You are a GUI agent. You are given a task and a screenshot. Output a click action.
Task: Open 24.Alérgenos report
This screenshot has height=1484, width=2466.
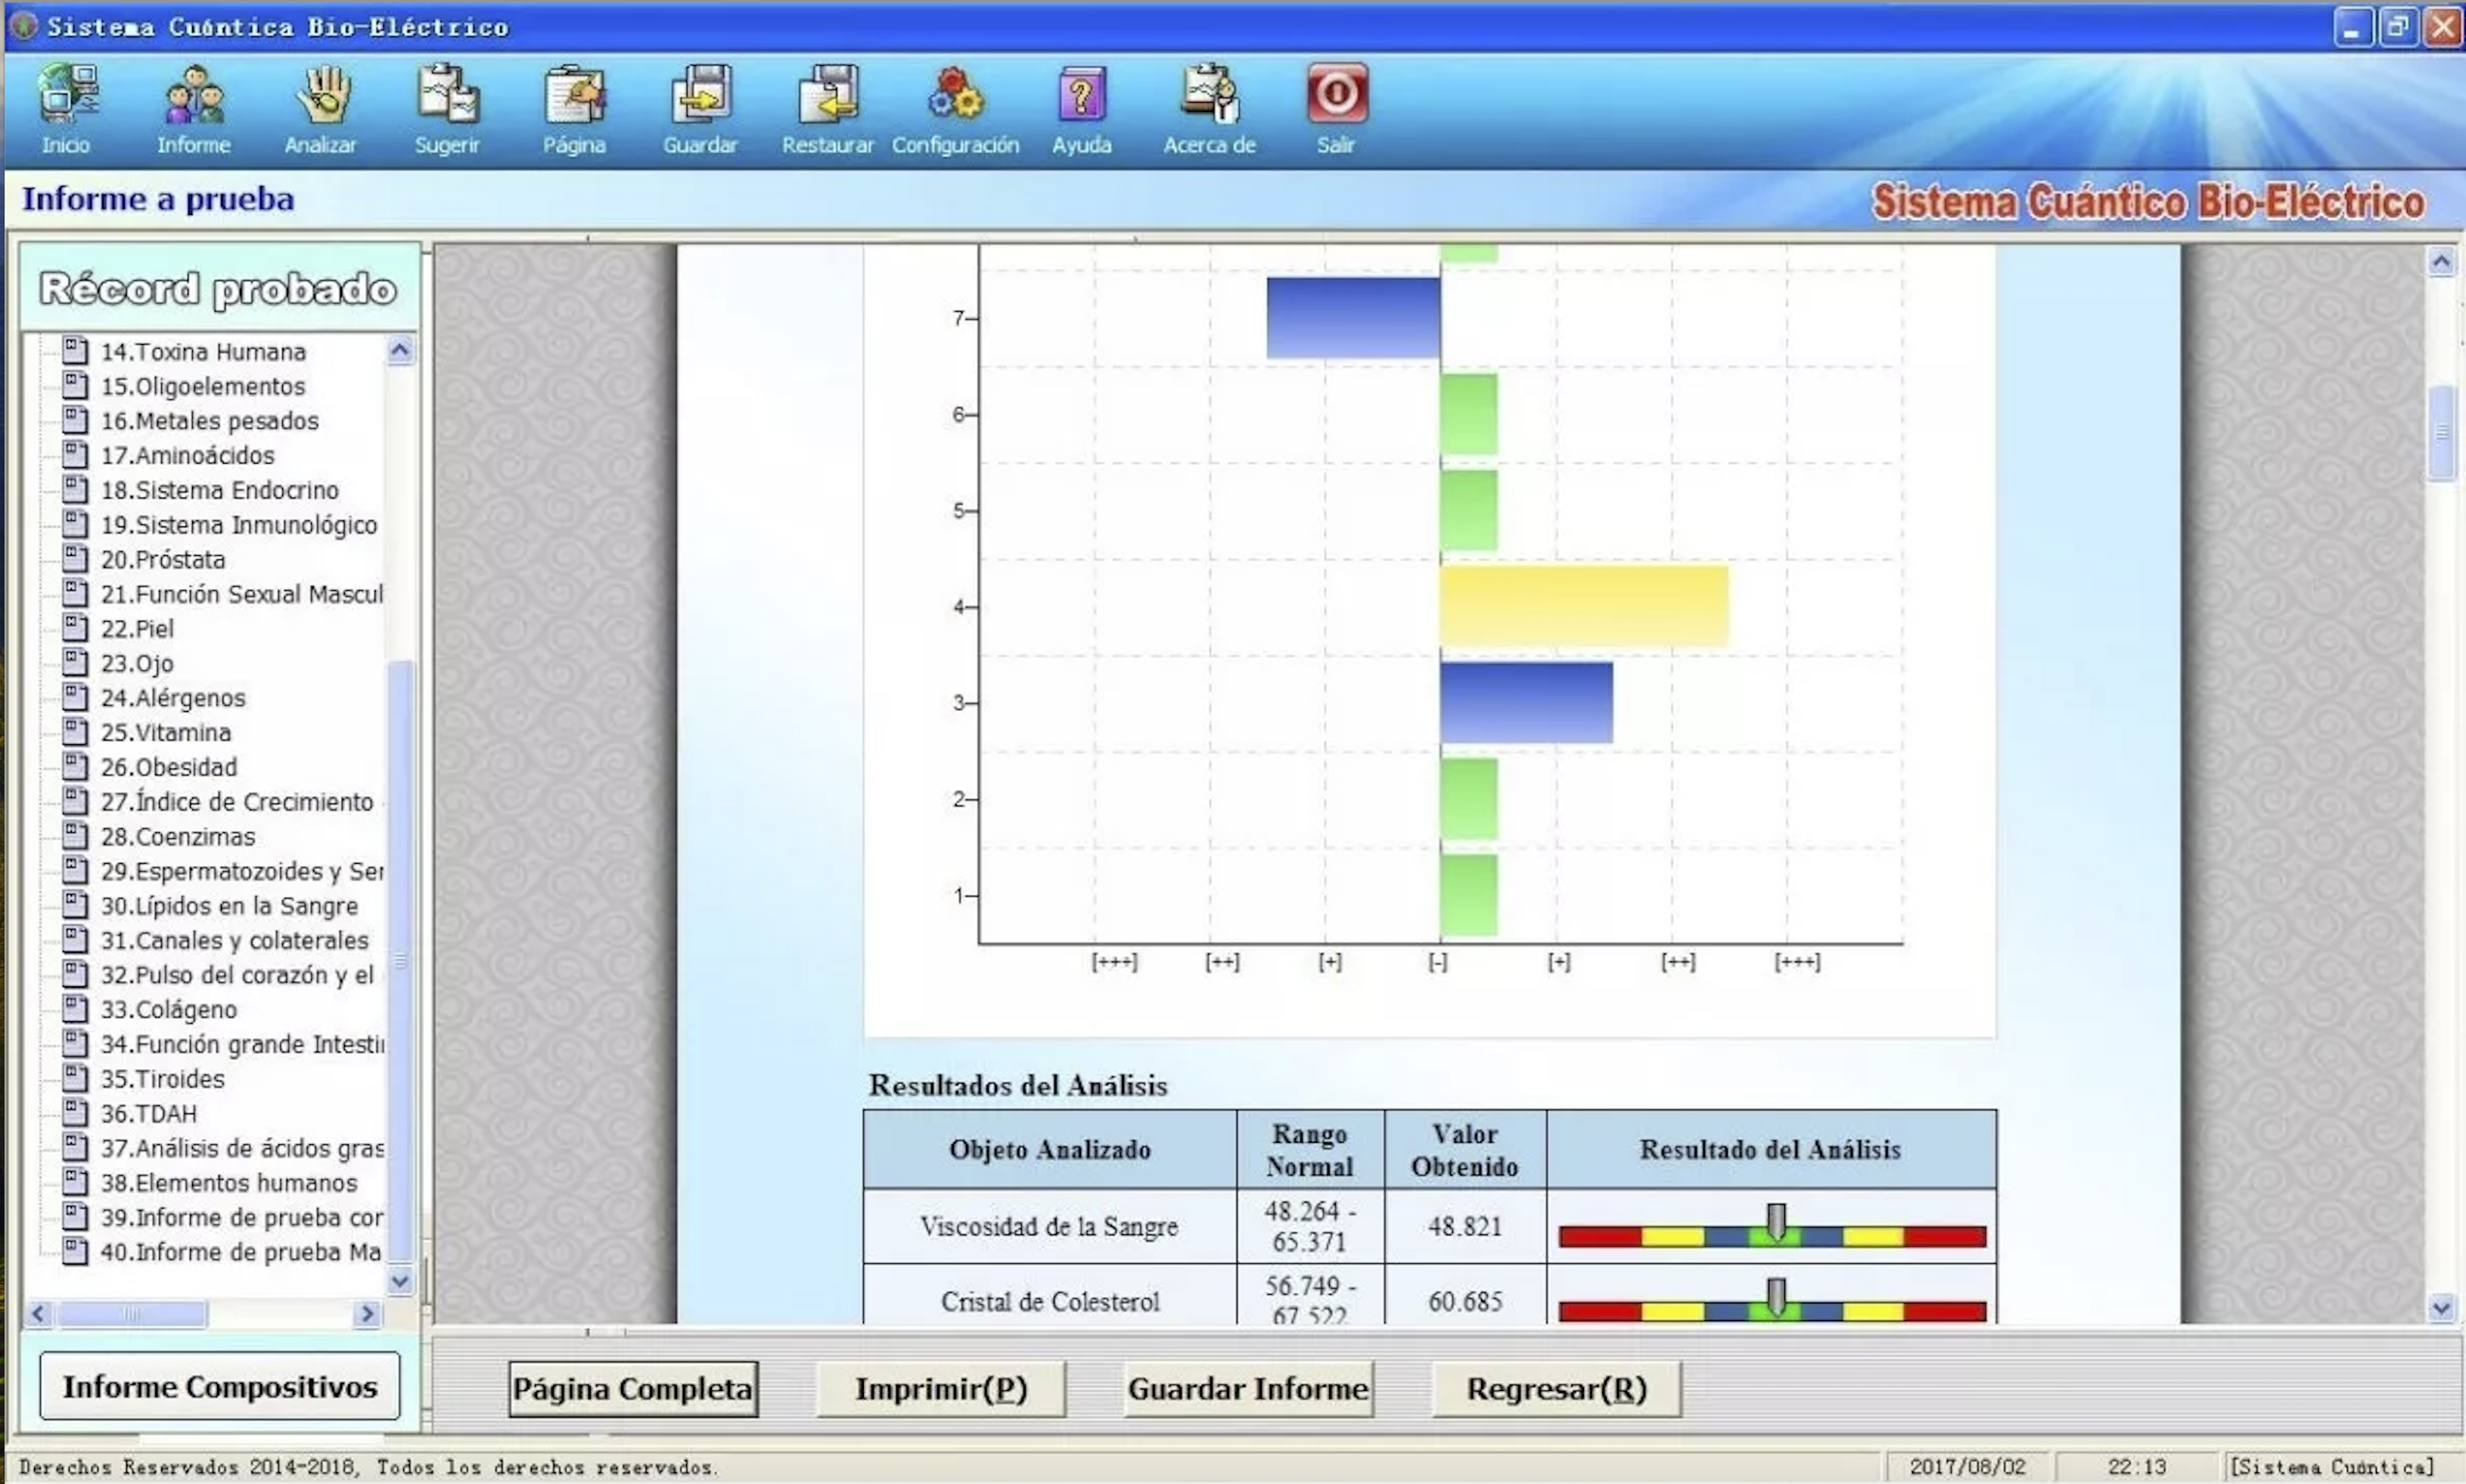pyautogui.click(x=173, y=698)
